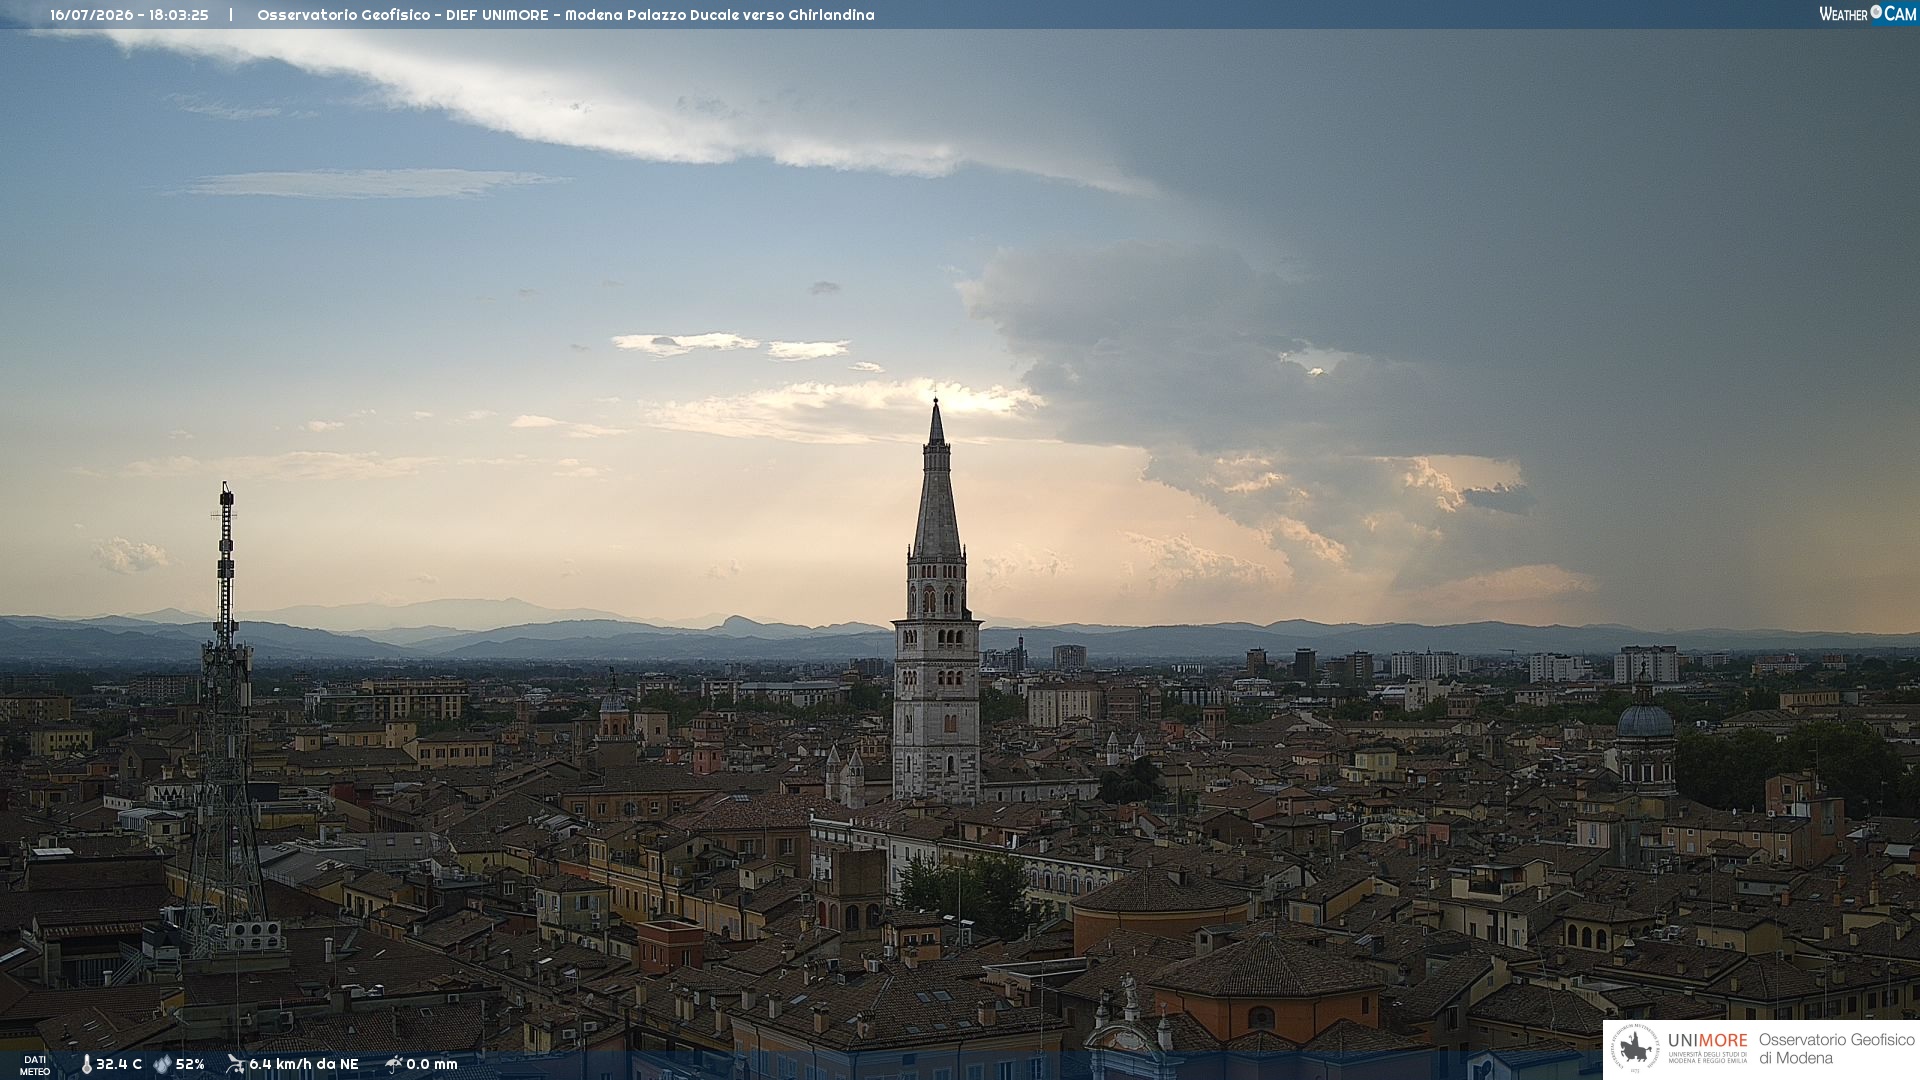Click the thermometer temperature icon
The image size is (1920, 1080).
(87, 1064)
